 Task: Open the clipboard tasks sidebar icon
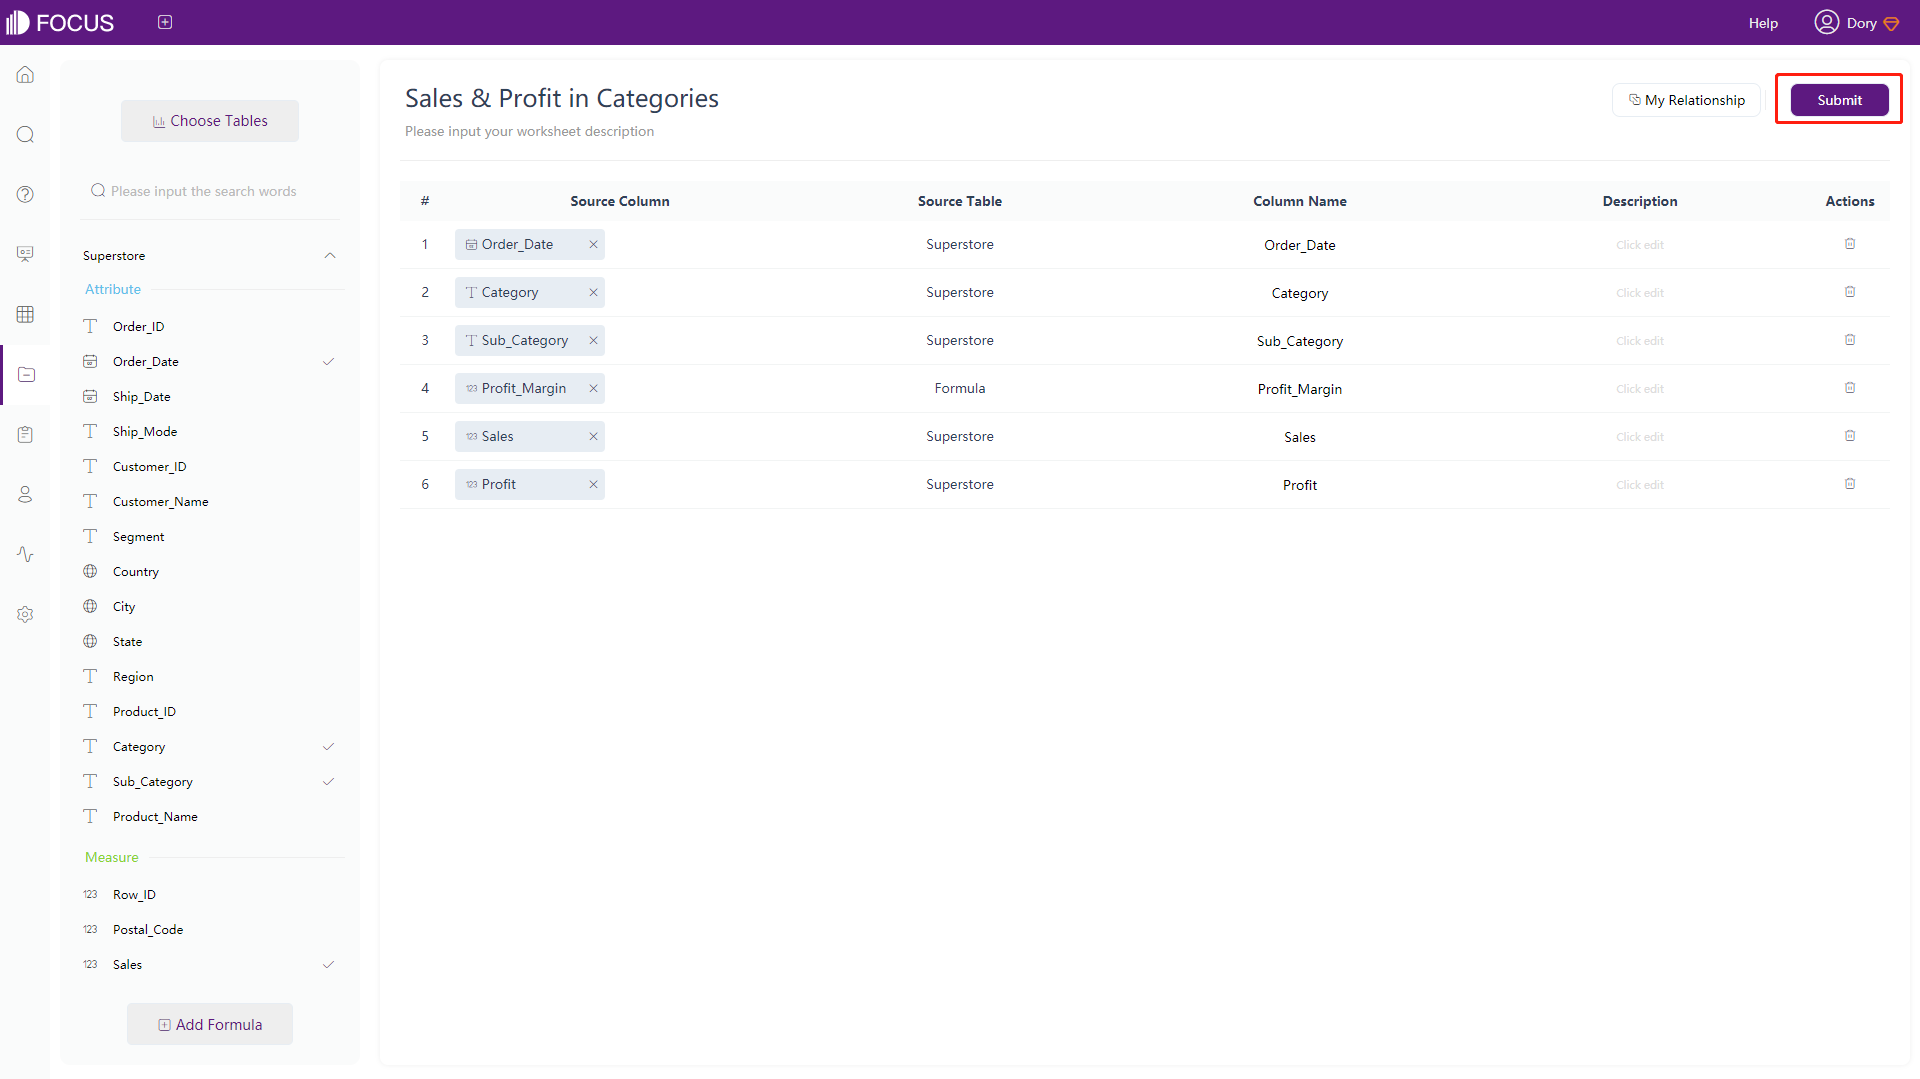[x=25, y=434]
